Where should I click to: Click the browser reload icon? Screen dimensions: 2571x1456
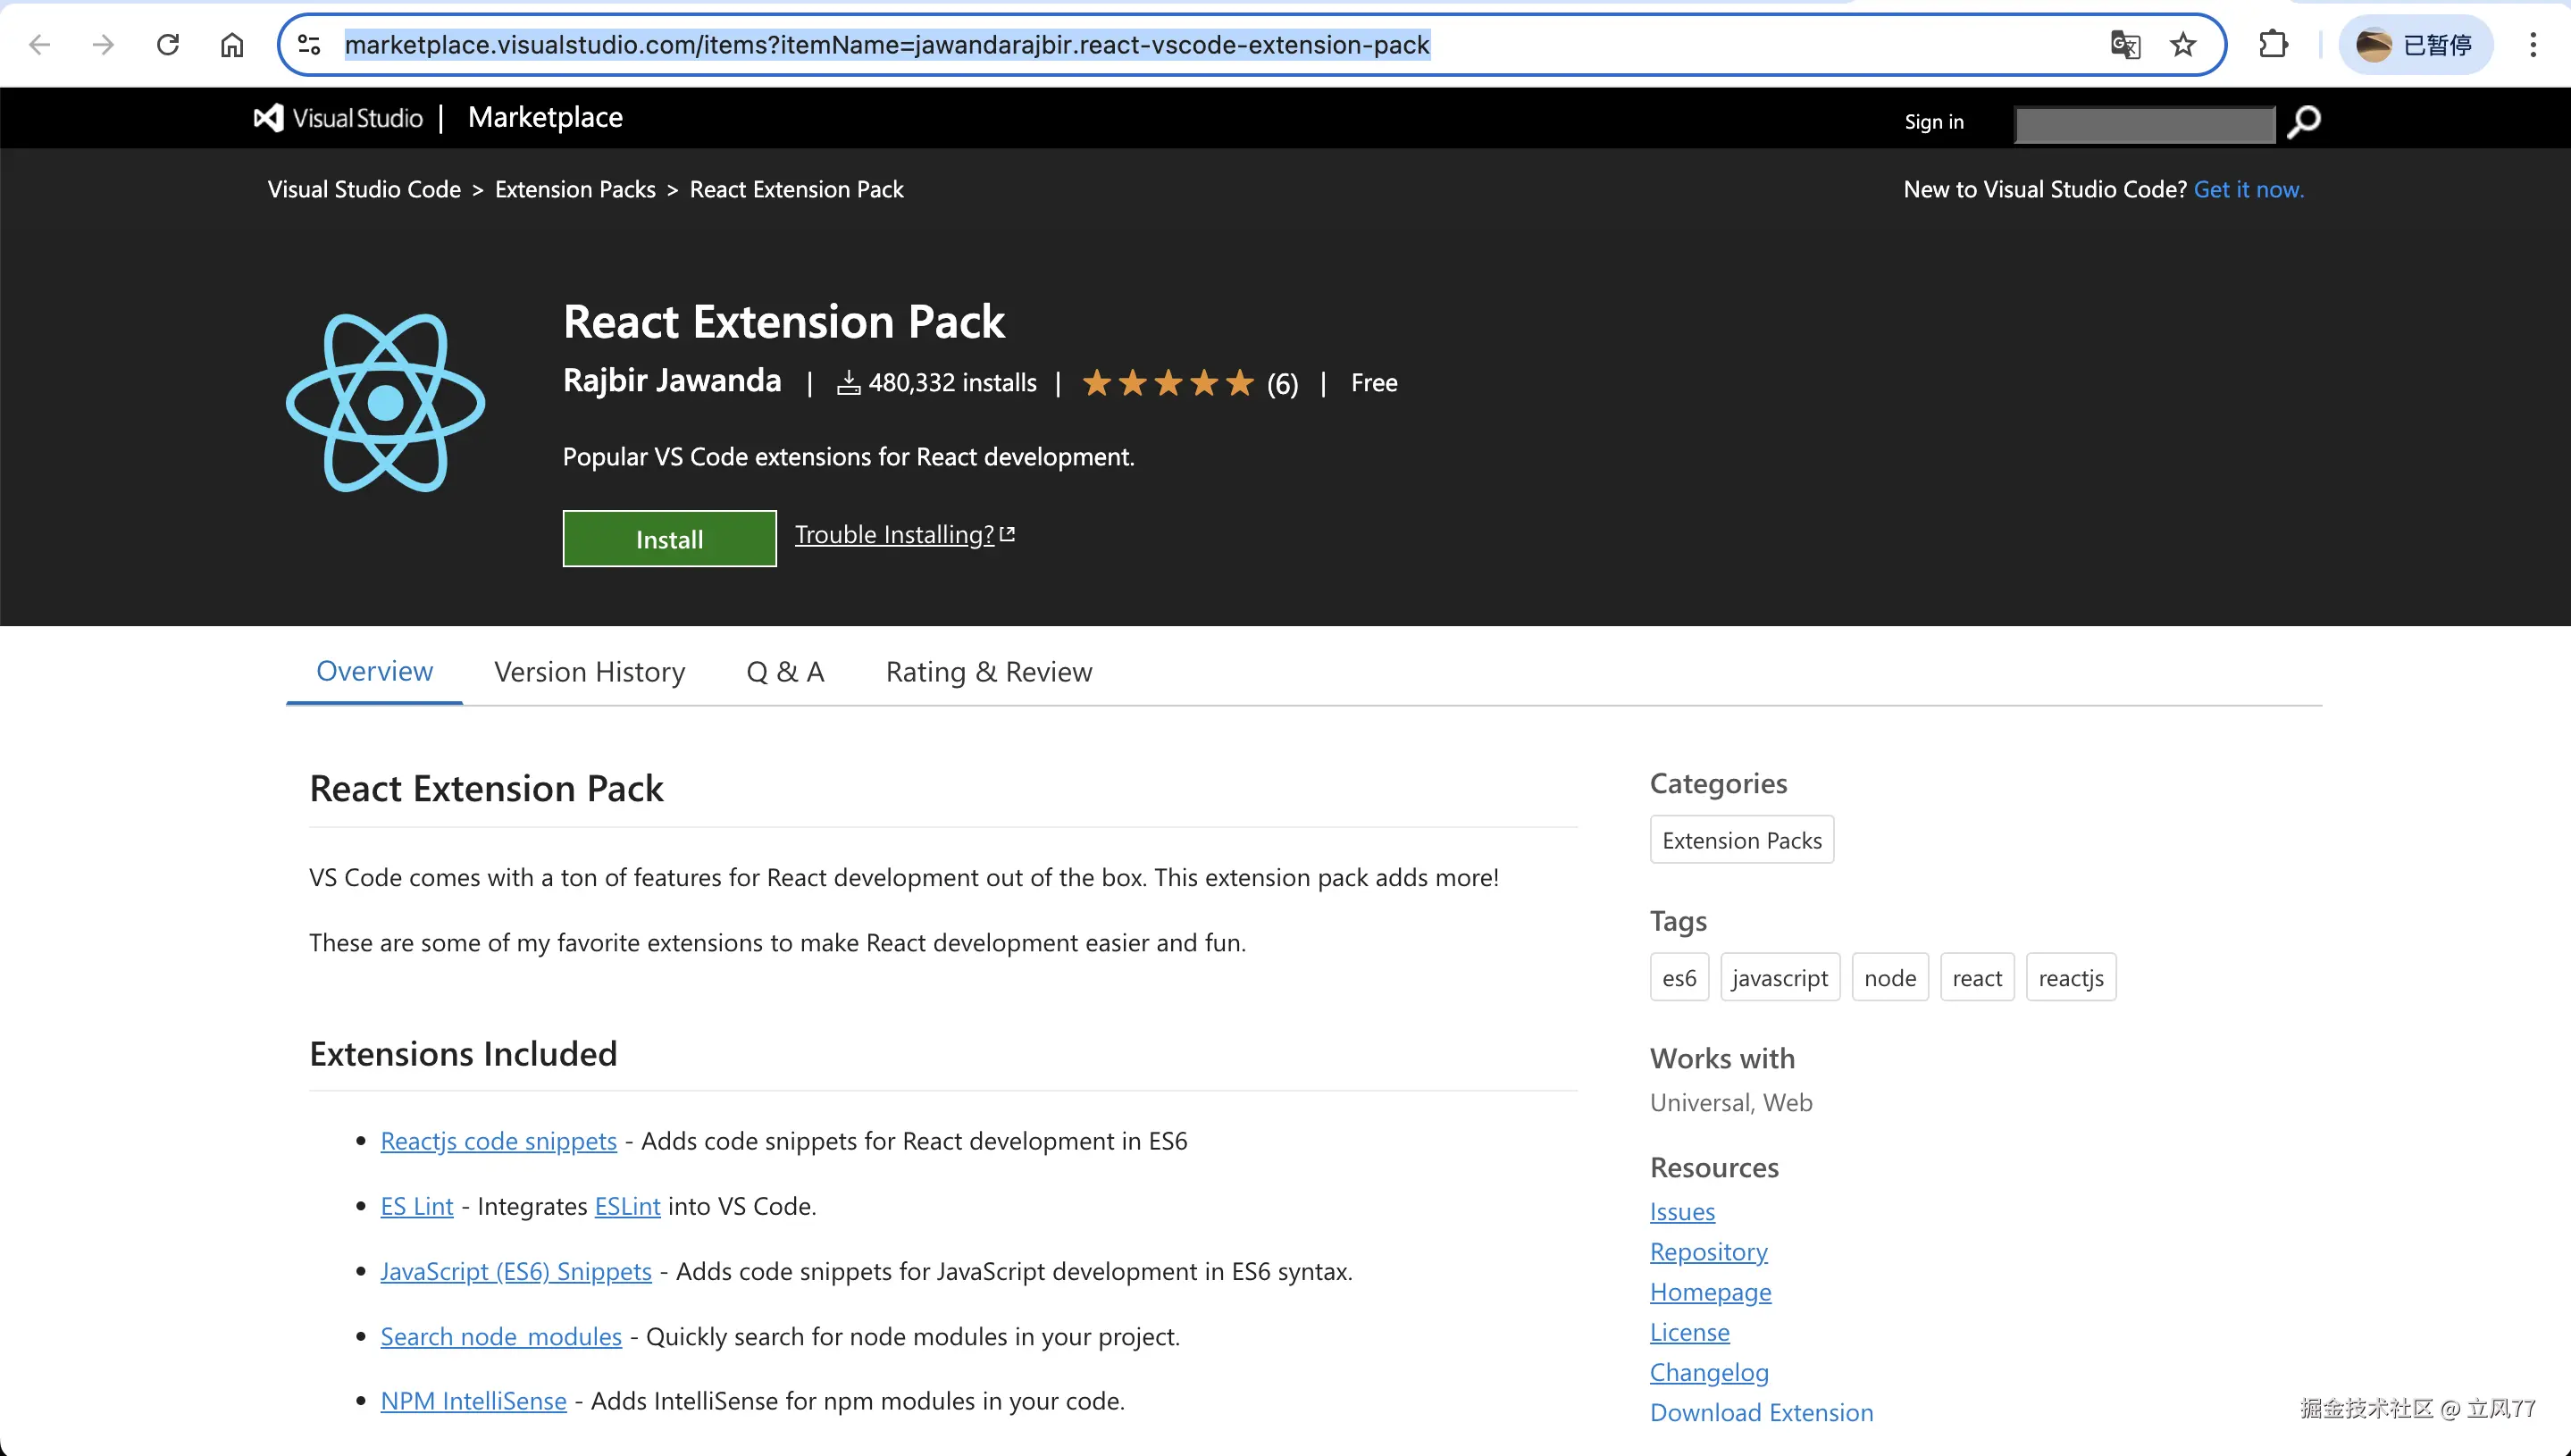168,45
